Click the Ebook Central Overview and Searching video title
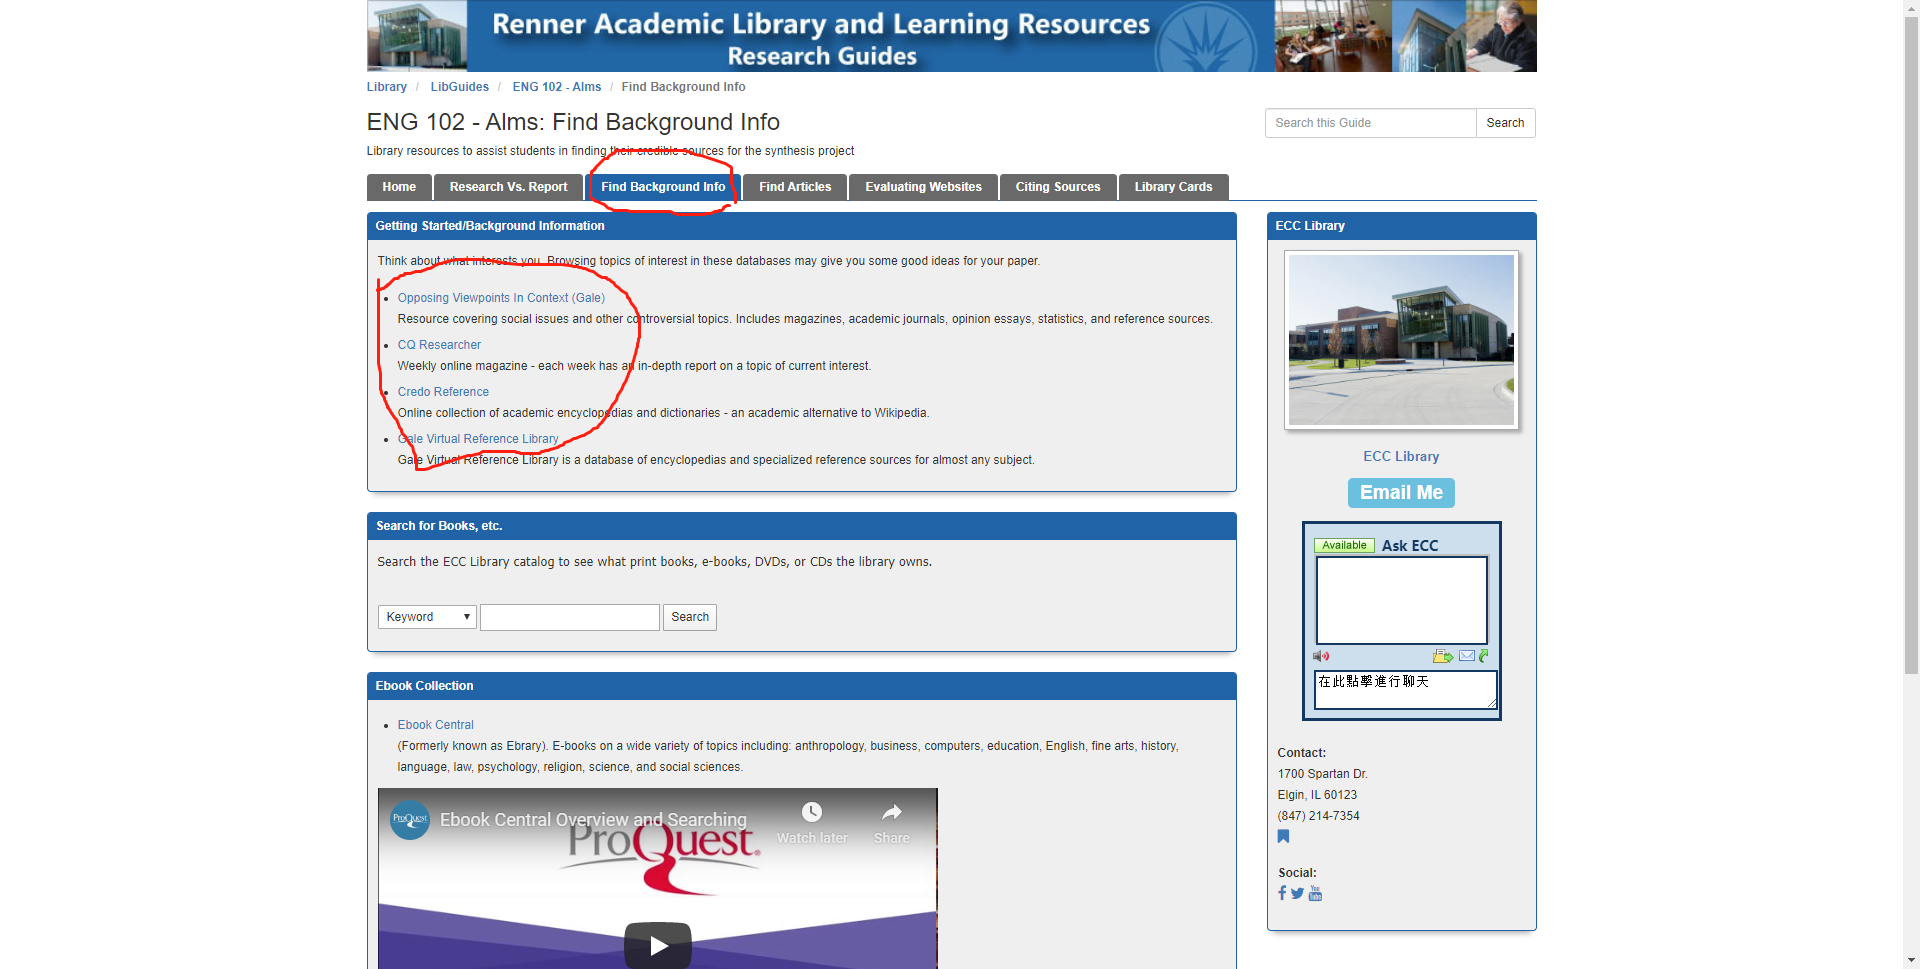The width and height of the screenshot is (1920, 969). 593,820
